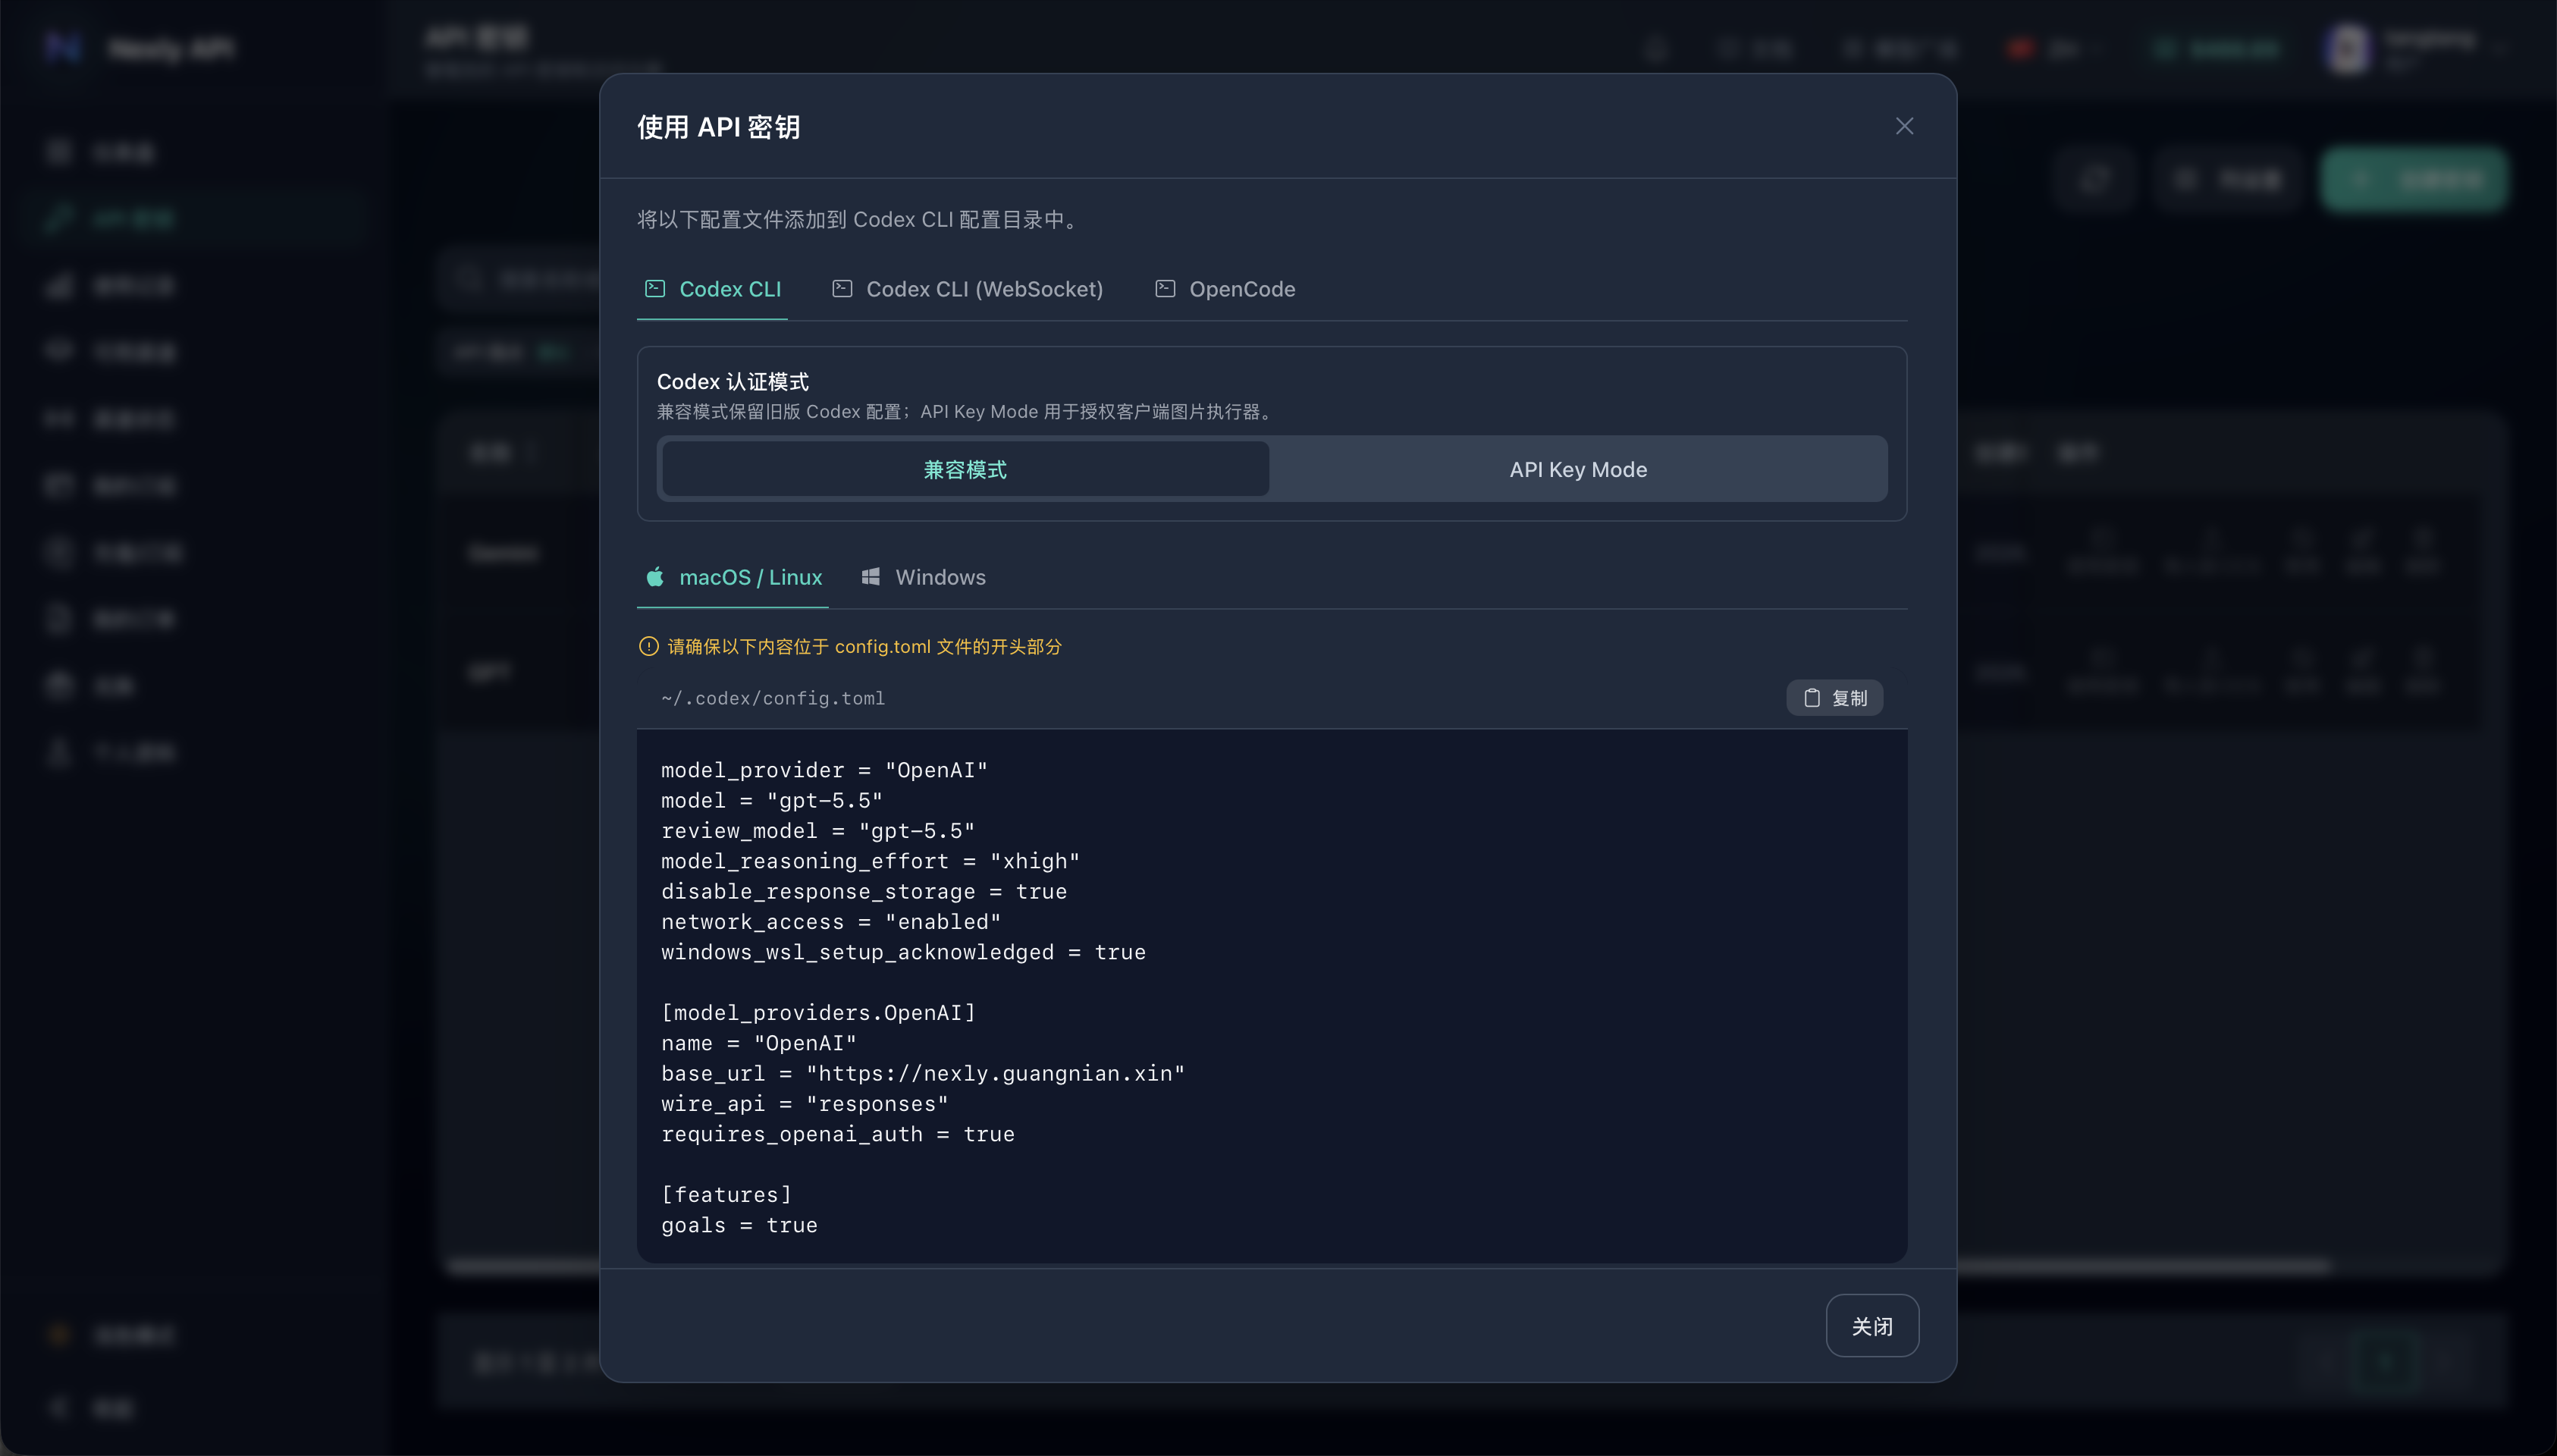Viewport: 2557px width, 1456px height.
Task: Select 兼容模式 authentication mode
Action: click(x=965, y=469)
